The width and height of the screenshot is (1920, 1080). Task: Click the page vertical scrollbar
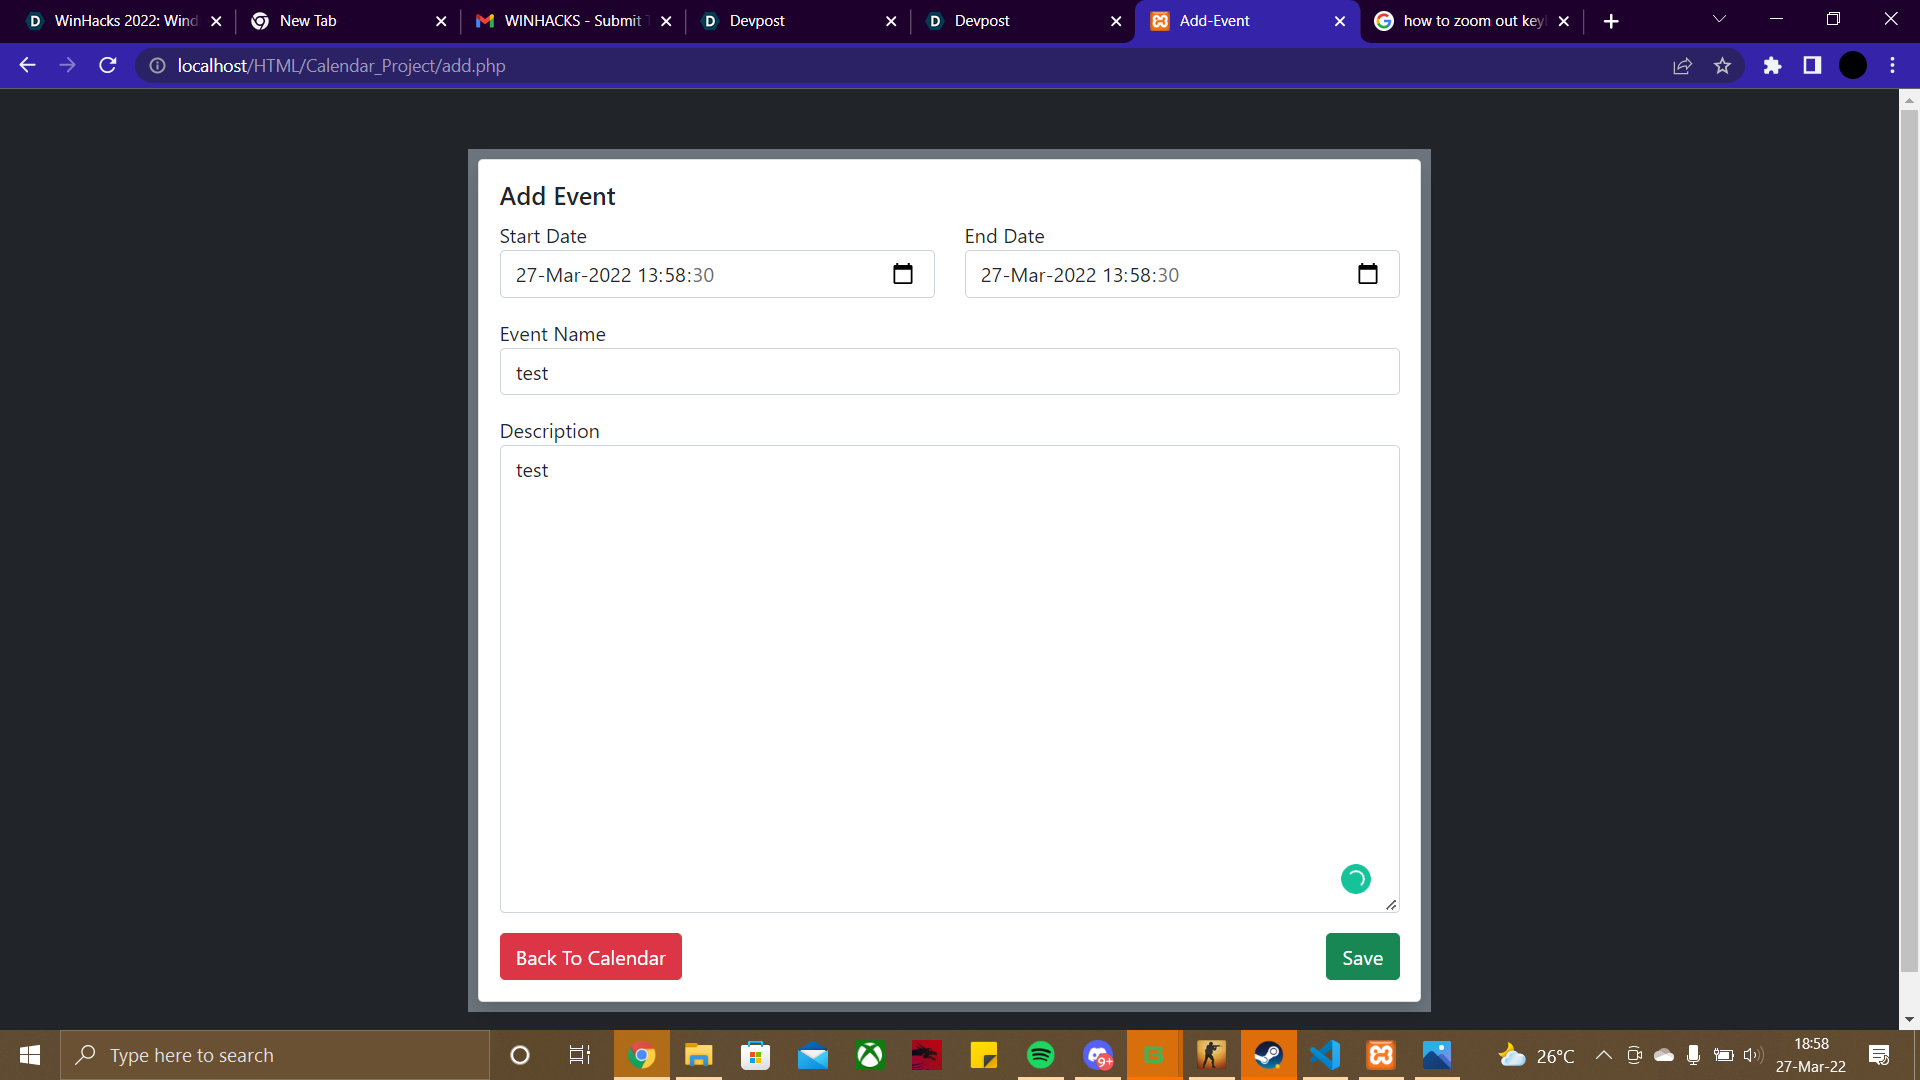click(x=1909, y=540)
